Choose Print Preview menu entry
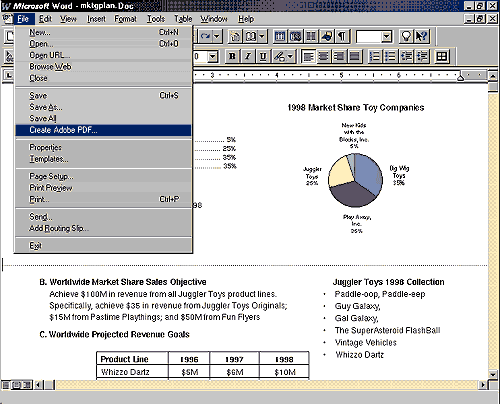The width and height of the screenshot is (500, 404). tap(103, 188)
